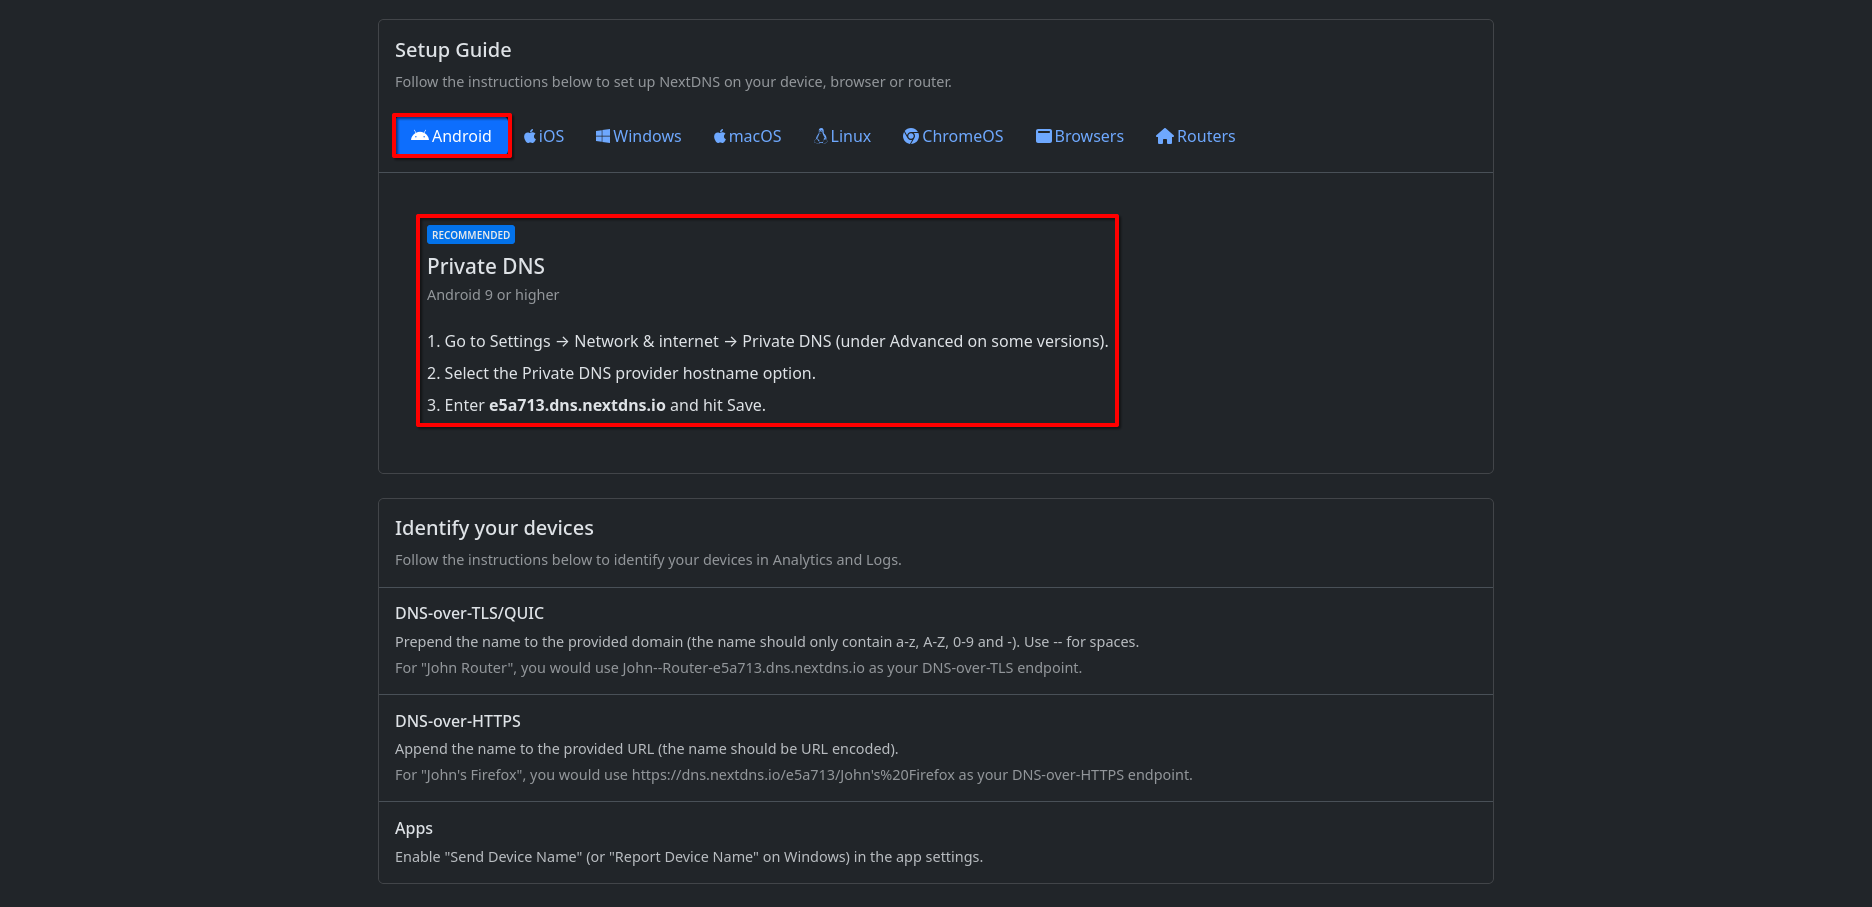Click the "Setup Guide" heading
This screenshot has height=907, width=1872.
pos(453,50)
